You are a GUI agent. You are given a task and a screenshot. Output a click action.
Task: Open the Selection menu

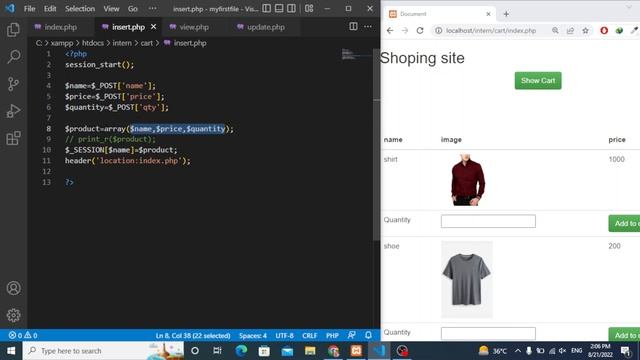(x=80, y=9)
